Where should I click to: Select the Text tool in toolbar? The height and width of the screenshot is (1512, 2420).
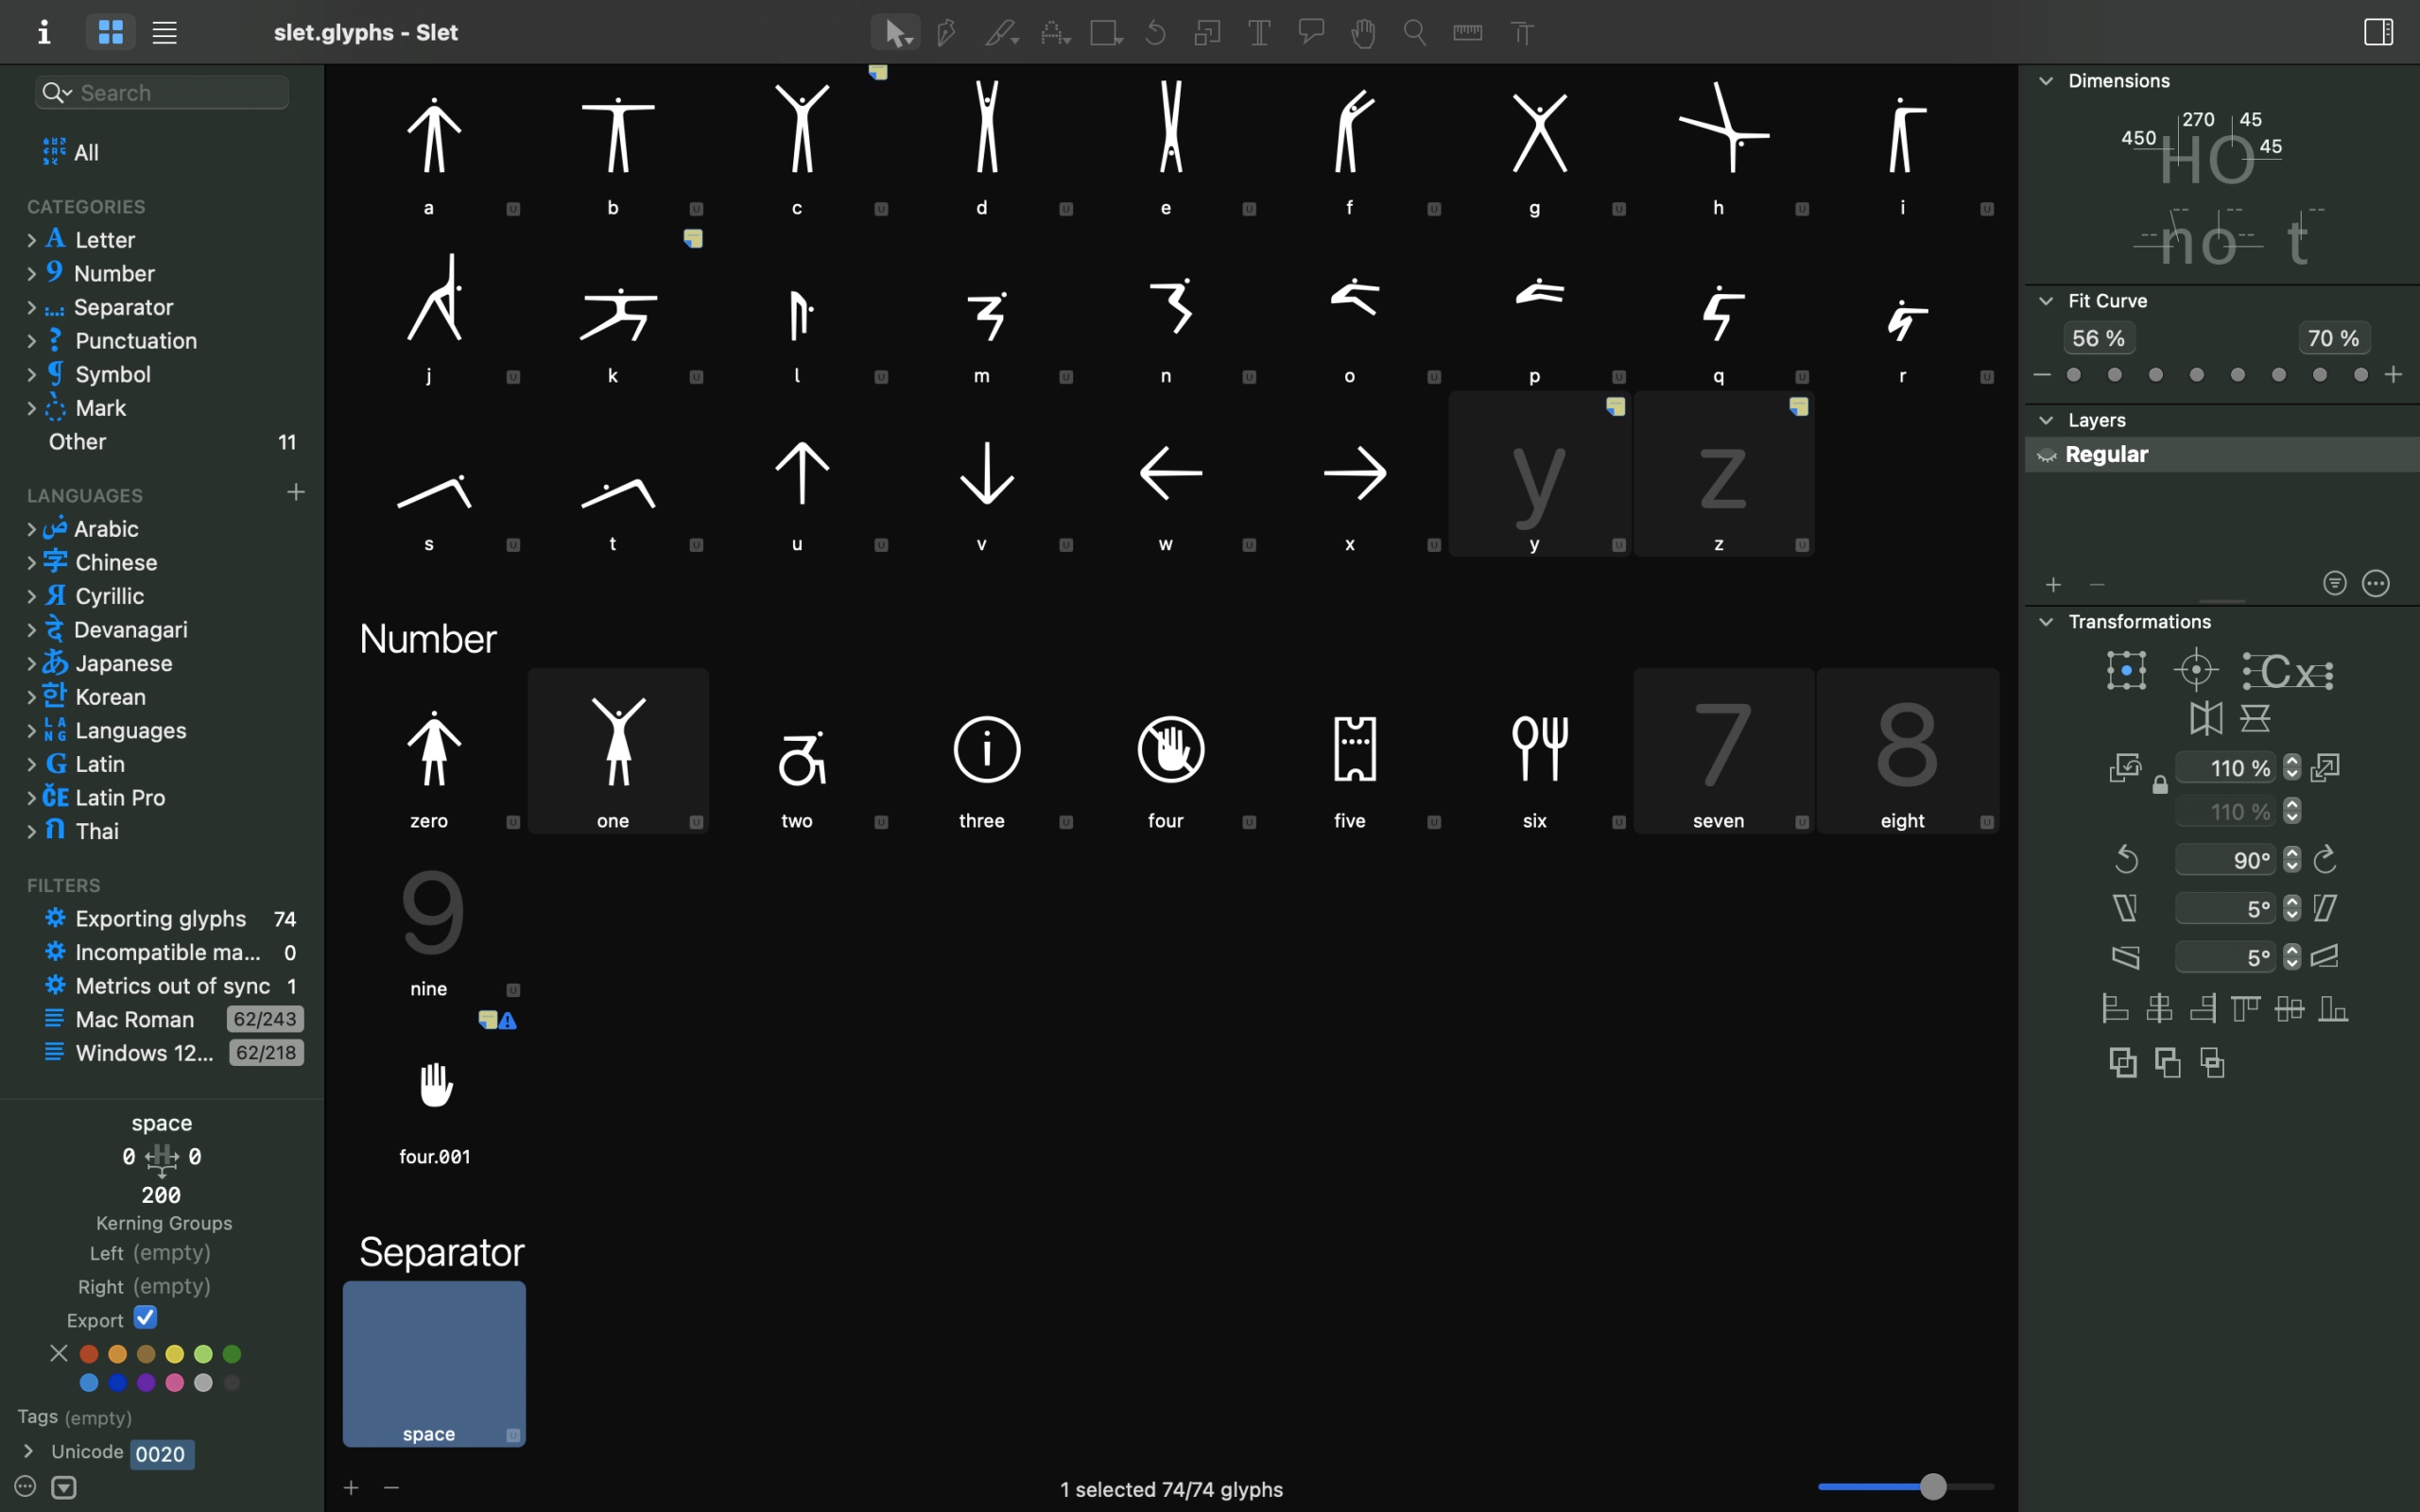click(1259, 33)
